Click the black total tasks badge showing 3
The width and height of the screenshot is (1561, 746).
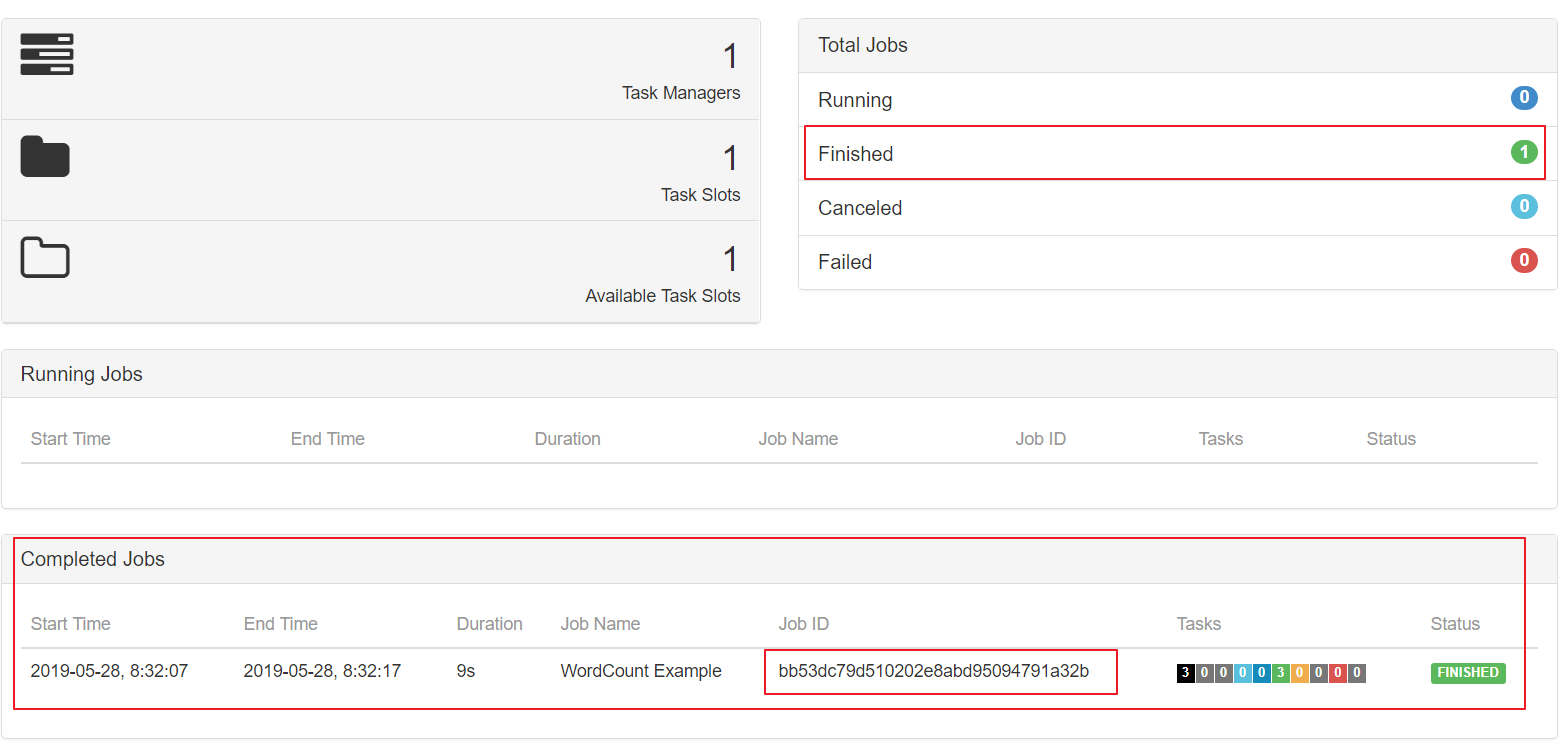tap(1186, 673)
